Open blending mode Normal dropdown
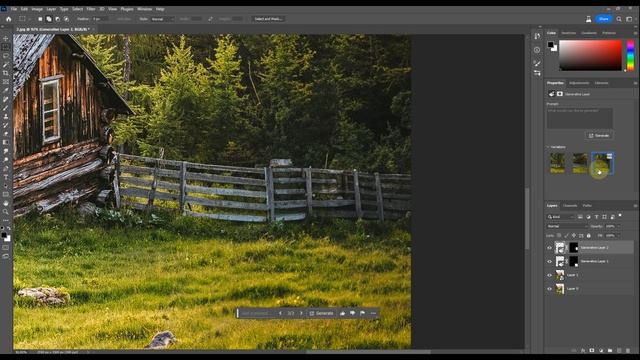640x360 pixels. (x=567, y=226)
